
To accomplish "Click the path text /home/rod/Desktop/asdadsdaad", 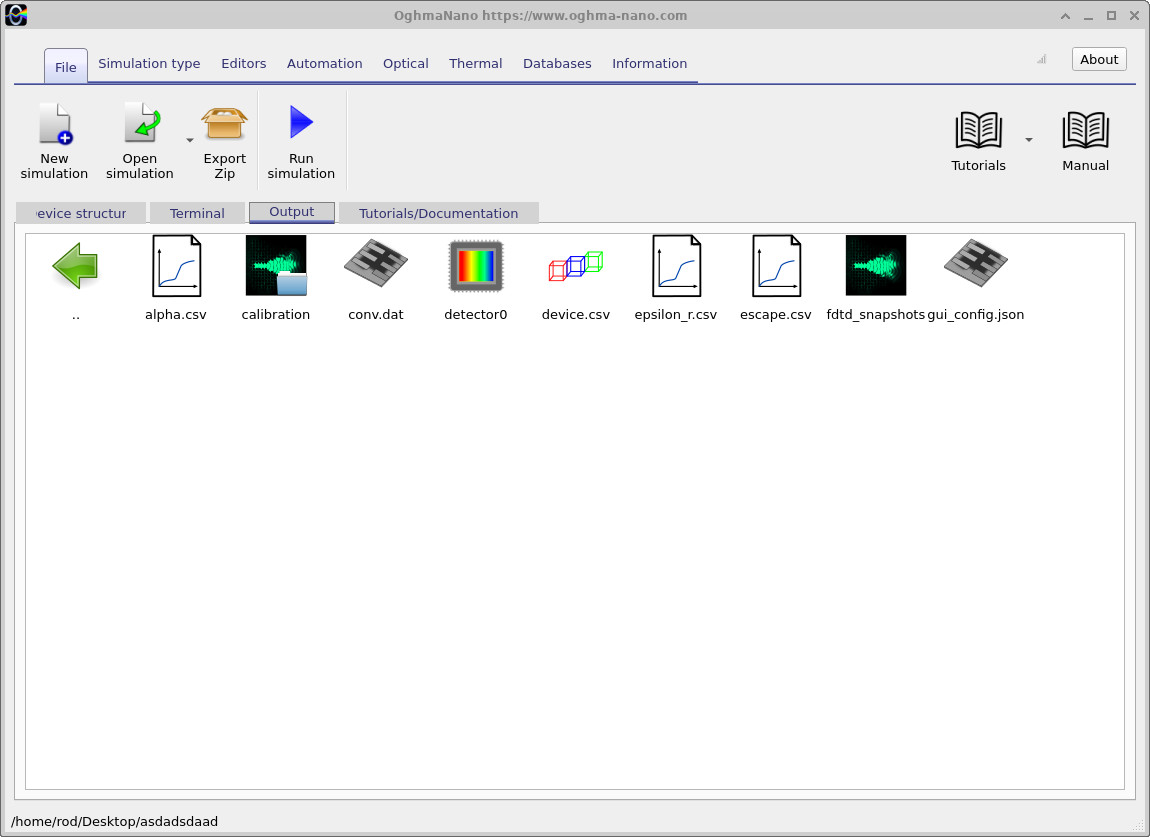I will pos(114,822).
